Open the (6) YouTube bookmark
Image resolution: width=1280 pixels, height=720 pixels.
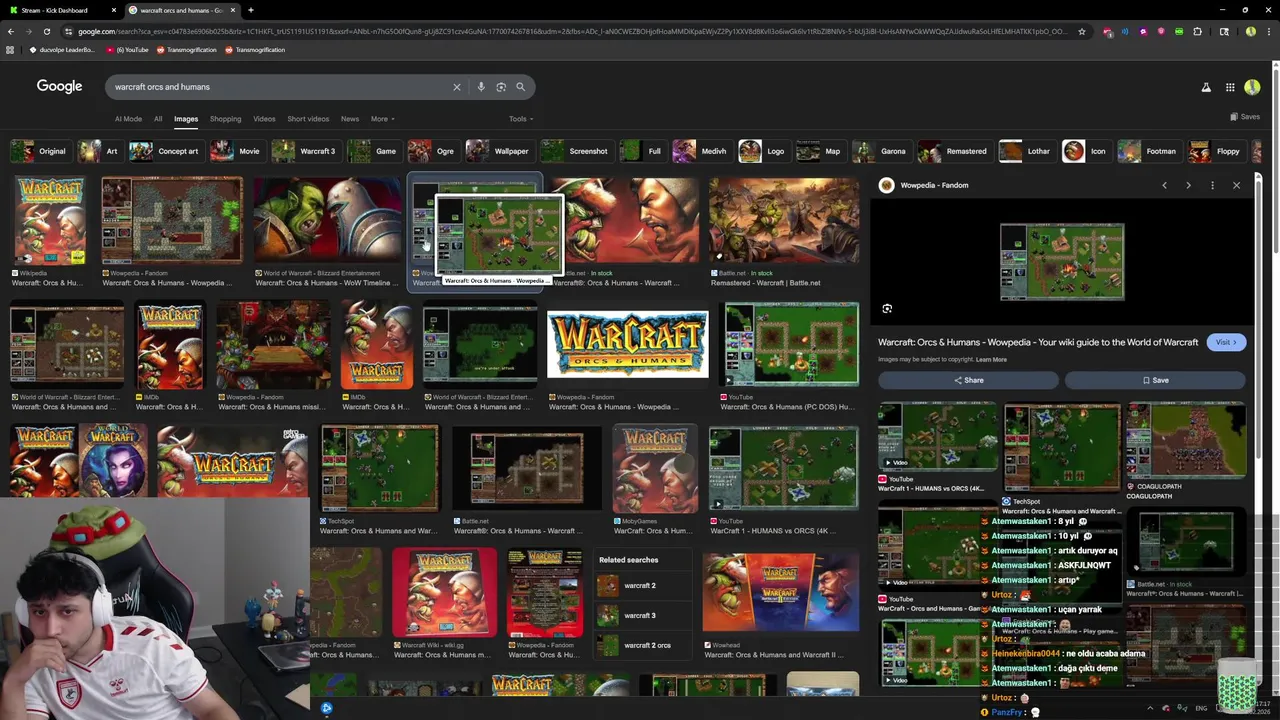tap(127, 49)
